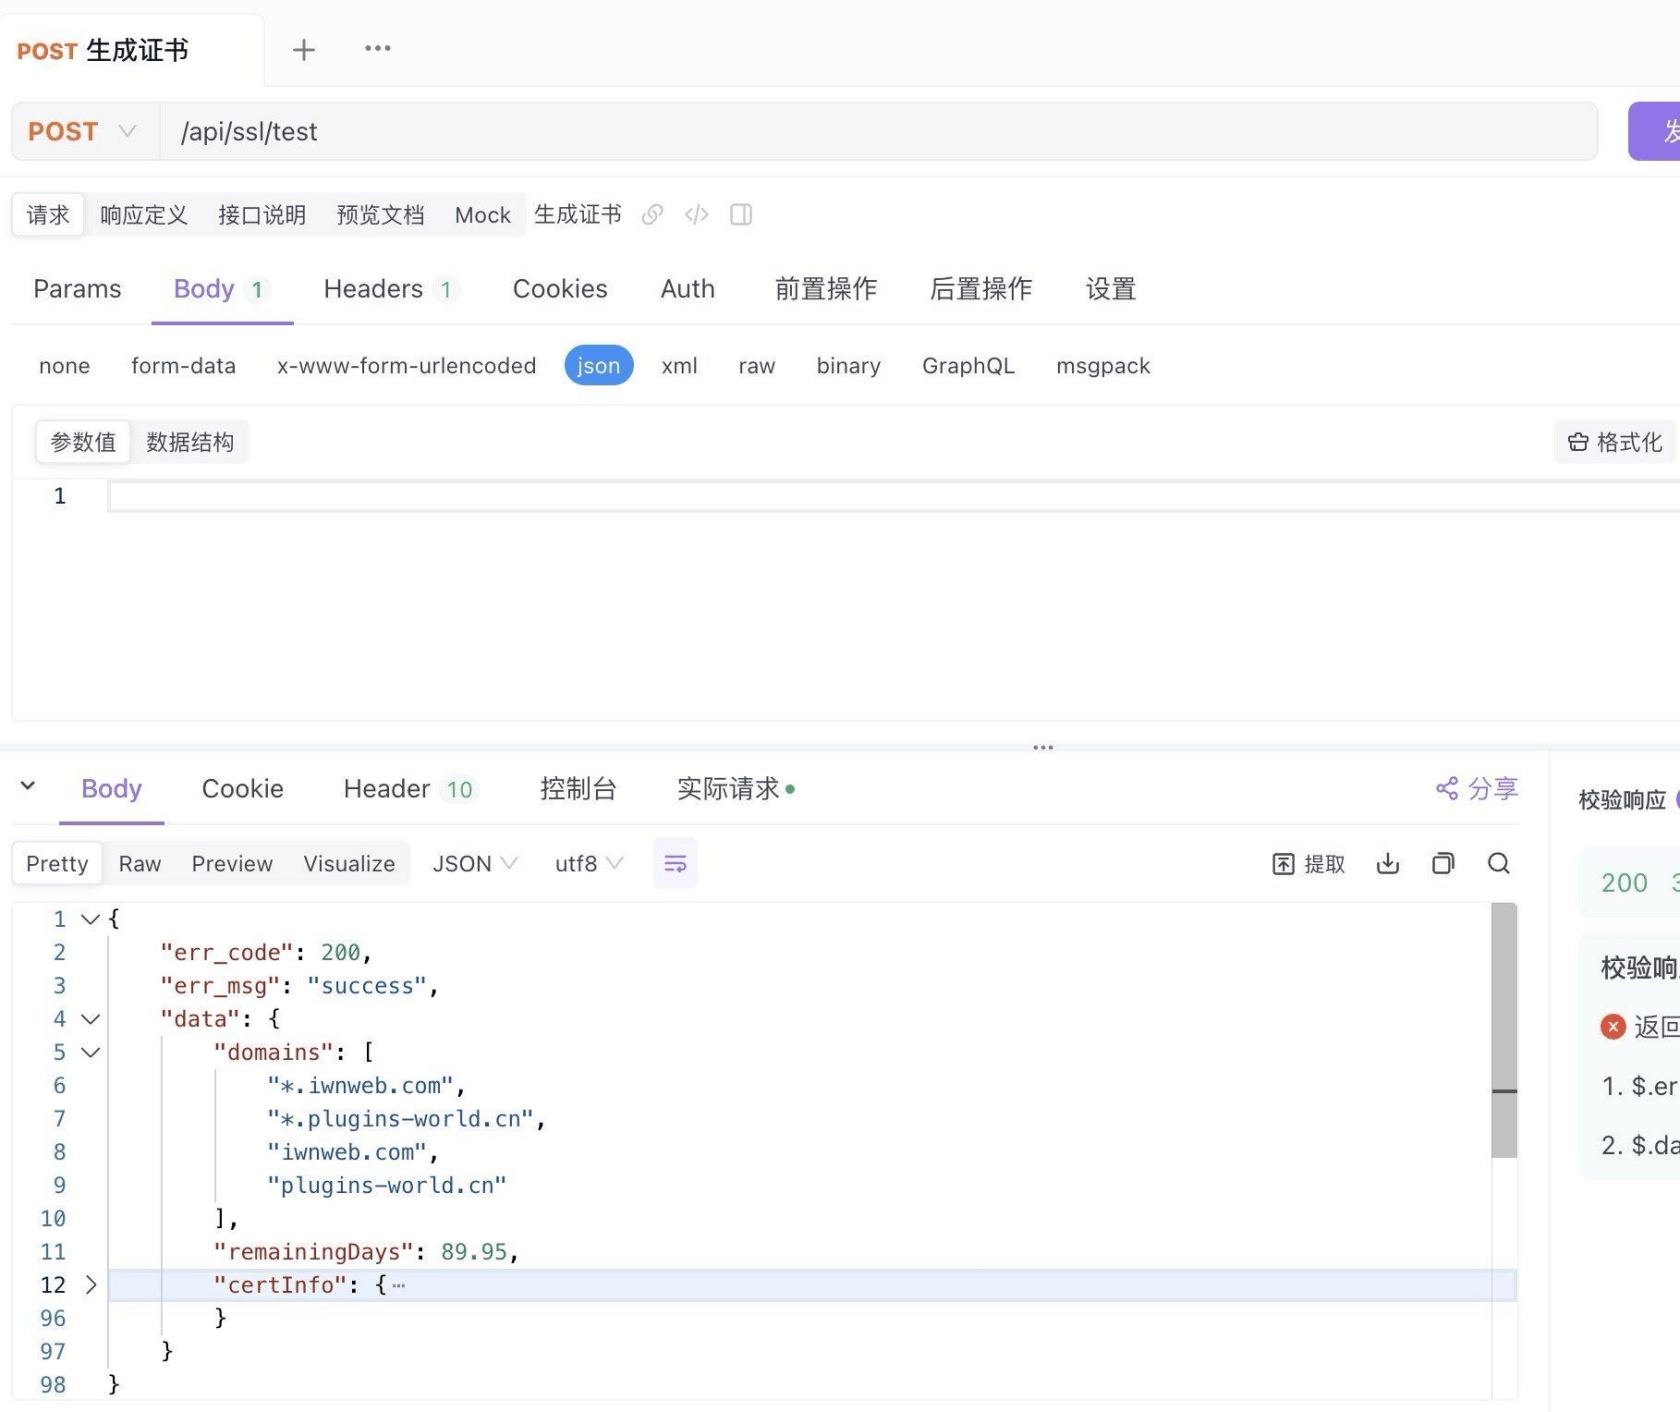Select the POST 生成证书 request tab
Image resolution: width=1680 pixels, height=1412 pixels.
coord(103,50)
